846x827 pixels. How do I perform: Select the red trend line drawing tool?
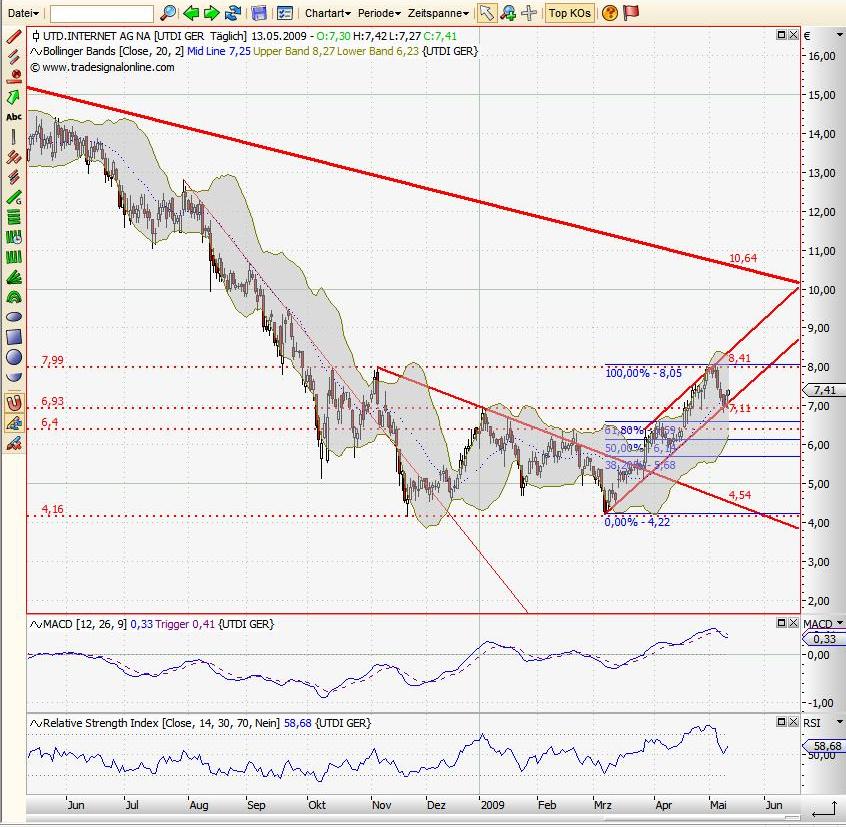[x=14, y=36]
